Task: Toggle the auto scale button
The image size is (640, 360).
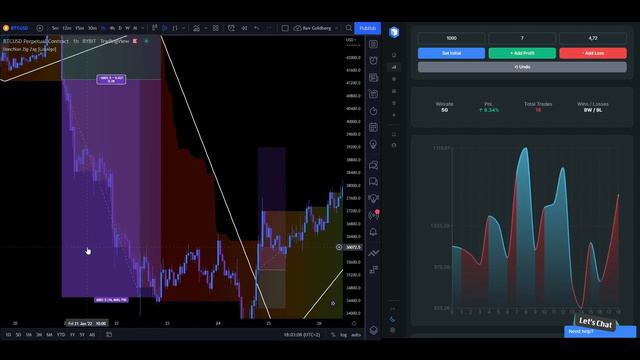Action: pyautogui.click(x=356, y=335)
